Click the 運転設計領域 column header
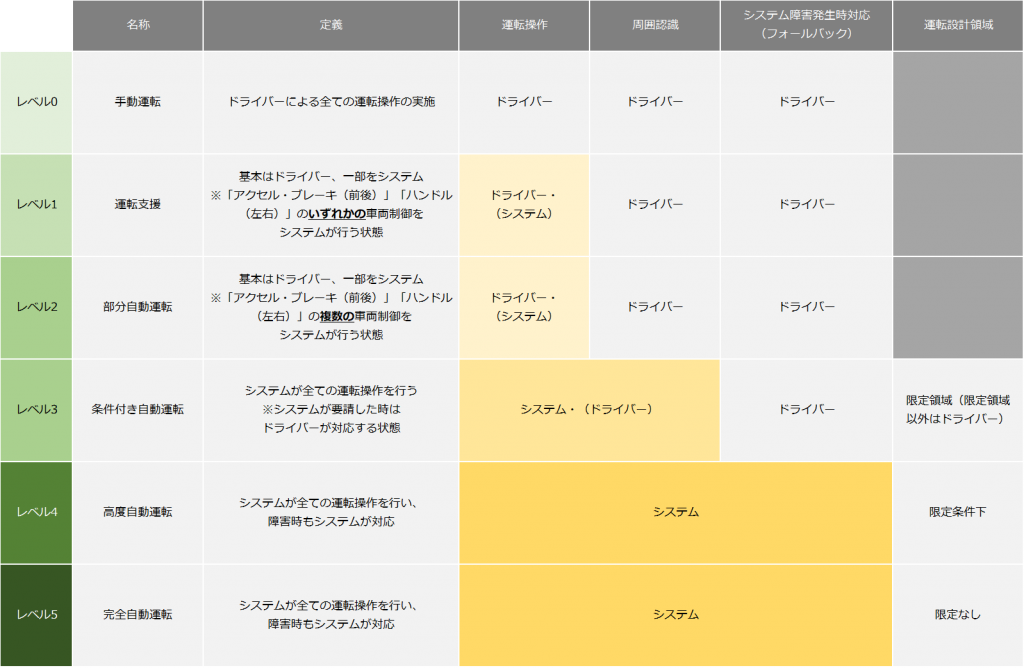This screenshot has width=1024, height=668. (x=958, y=25)
